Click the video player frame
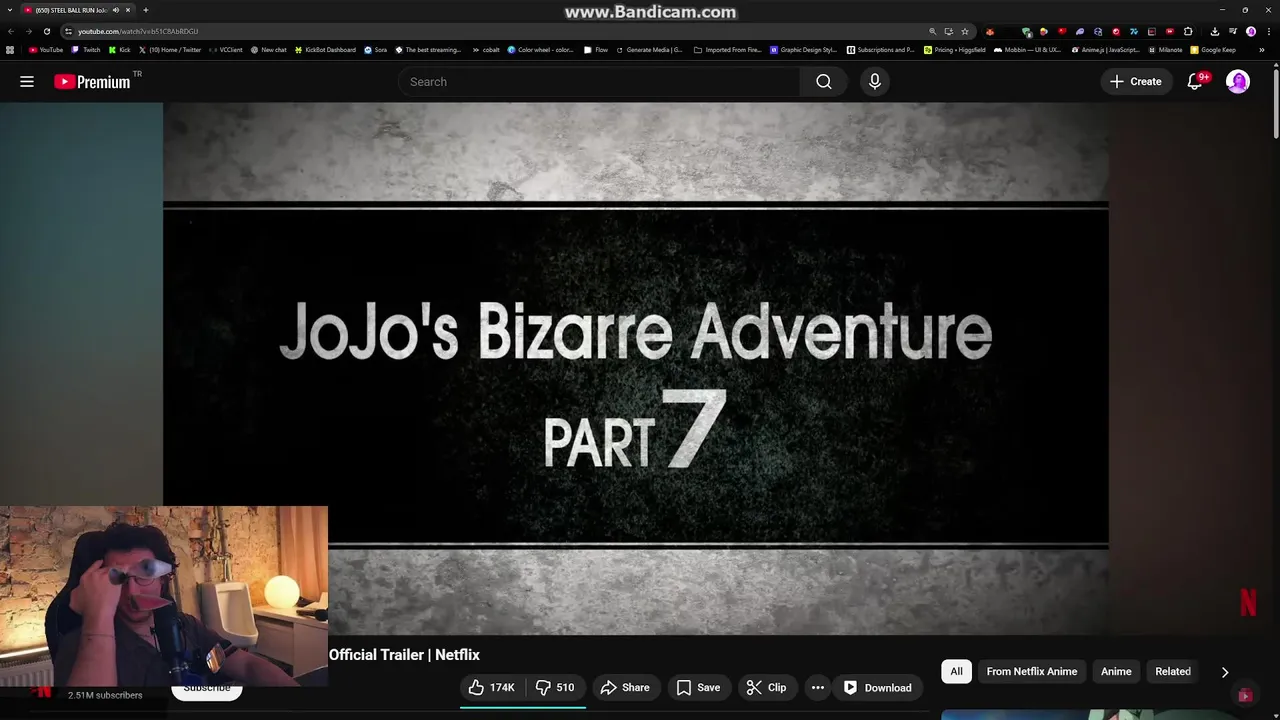Image resolution: width=1280 pixels, height=720 pixels. point(636,368)
